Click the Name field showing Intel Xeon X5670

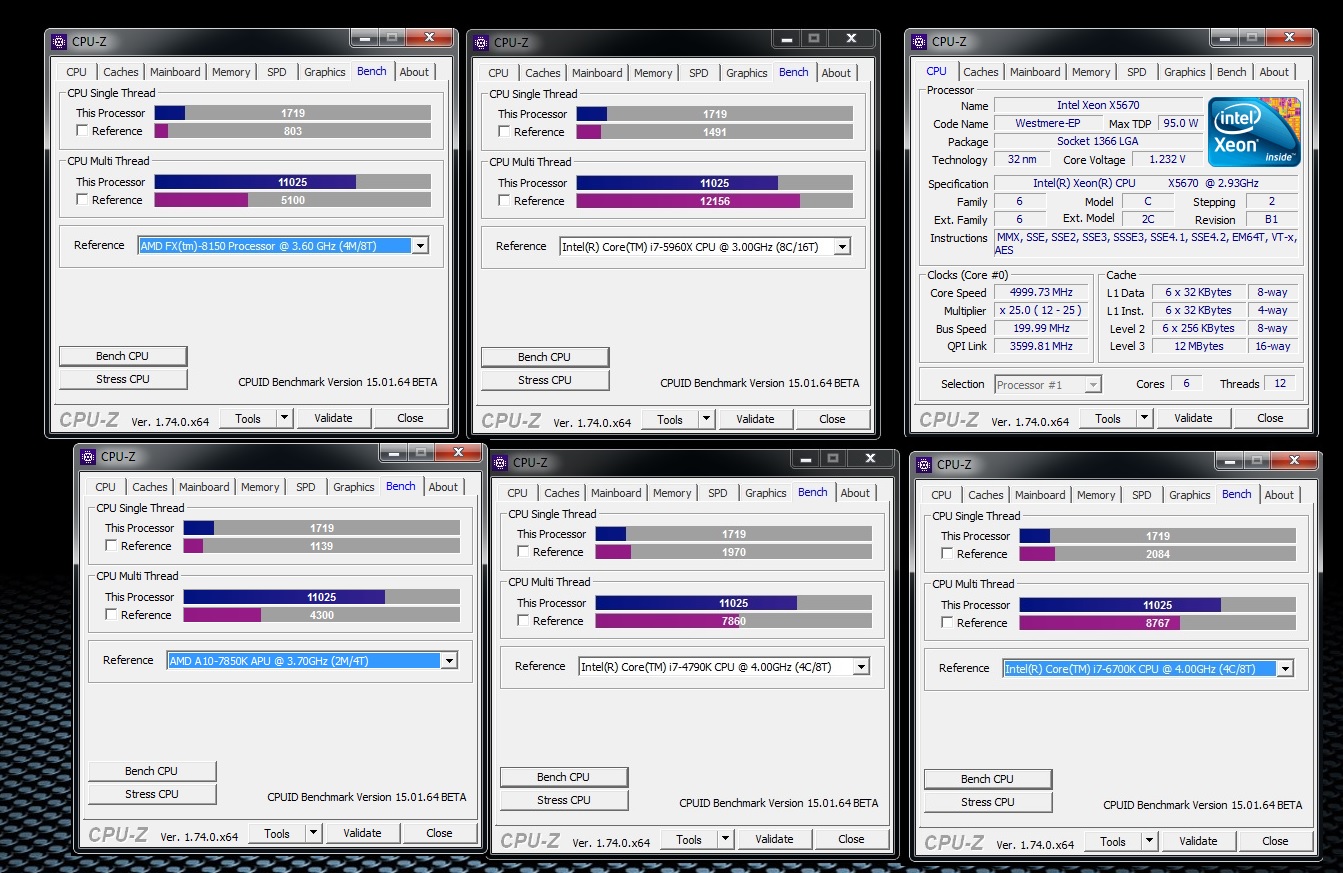click(1098, 105)
